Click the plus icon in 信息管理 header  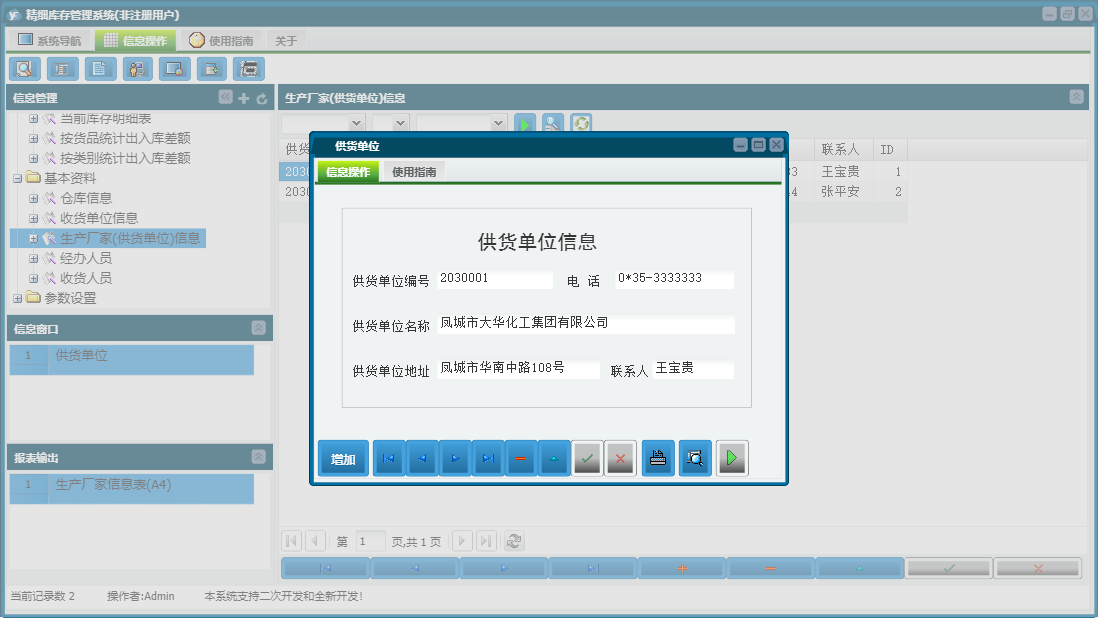[x=244, y=99]
